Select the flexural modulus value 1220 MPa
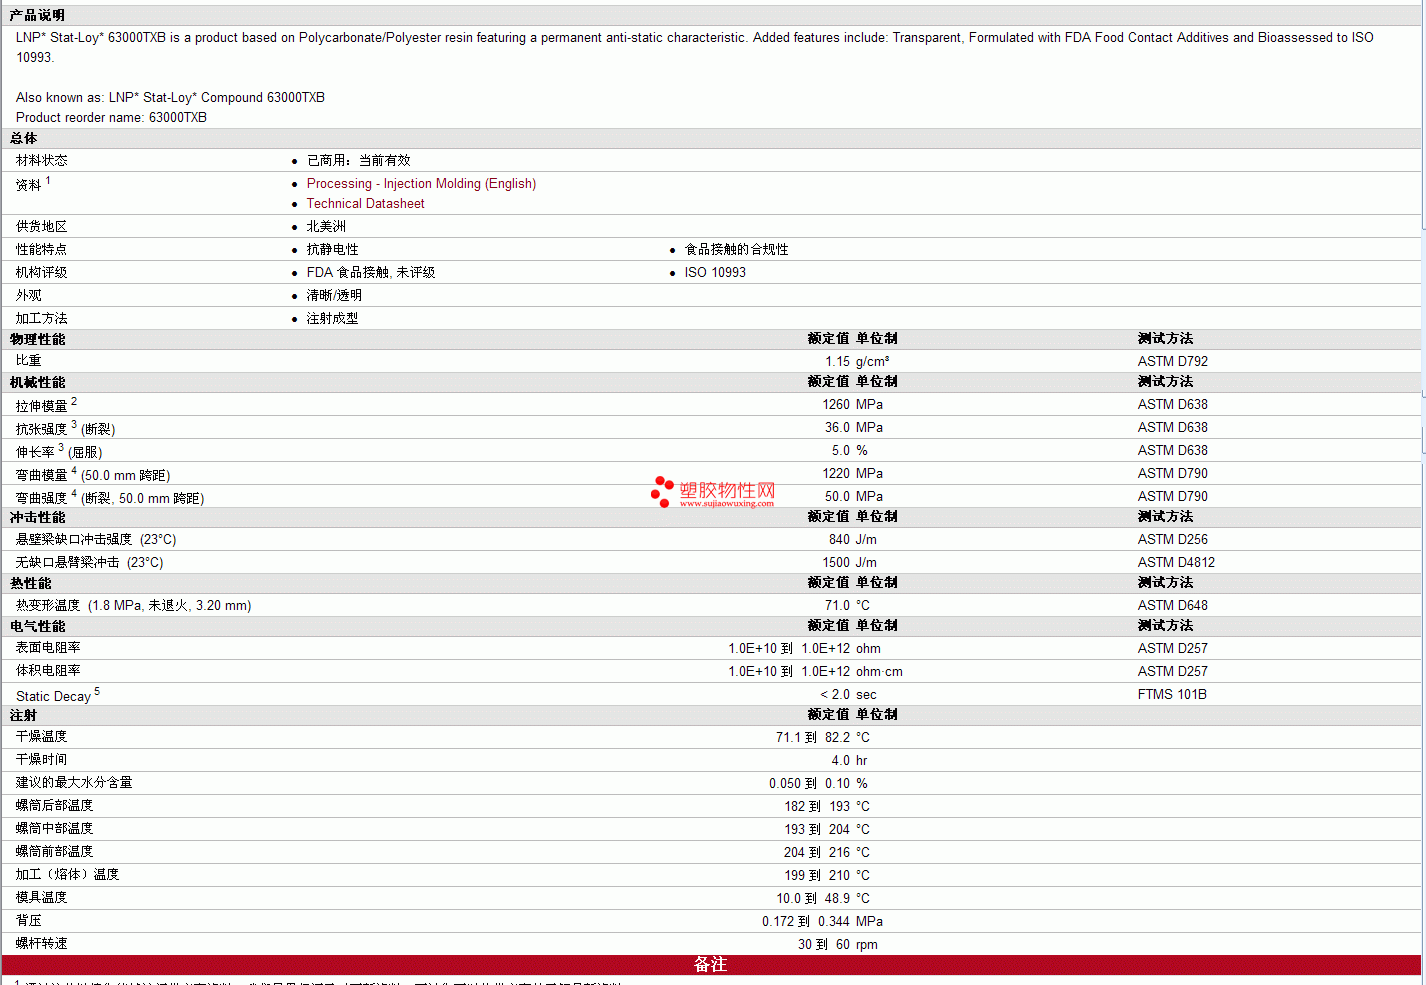This screenshot has width=1426, height=985. click(x=852, y=474)
